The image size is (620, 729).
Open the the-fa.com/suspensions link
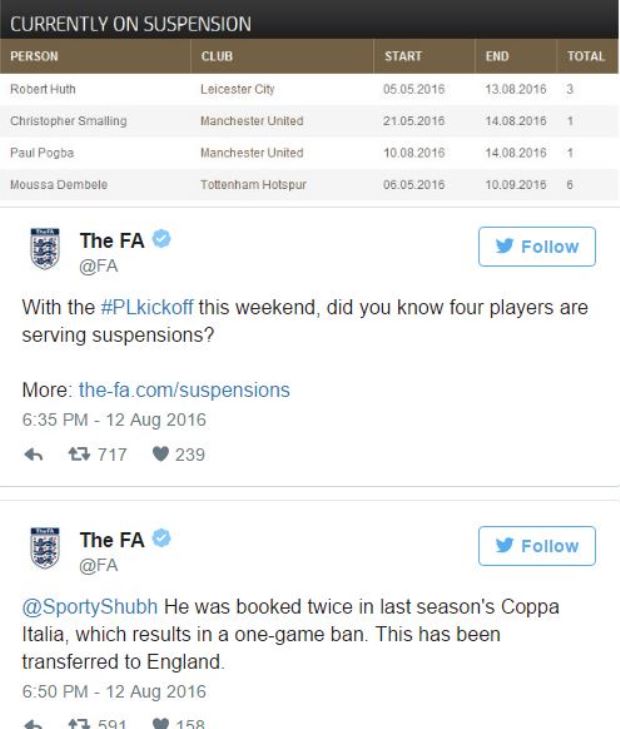(x=184, y=390)
